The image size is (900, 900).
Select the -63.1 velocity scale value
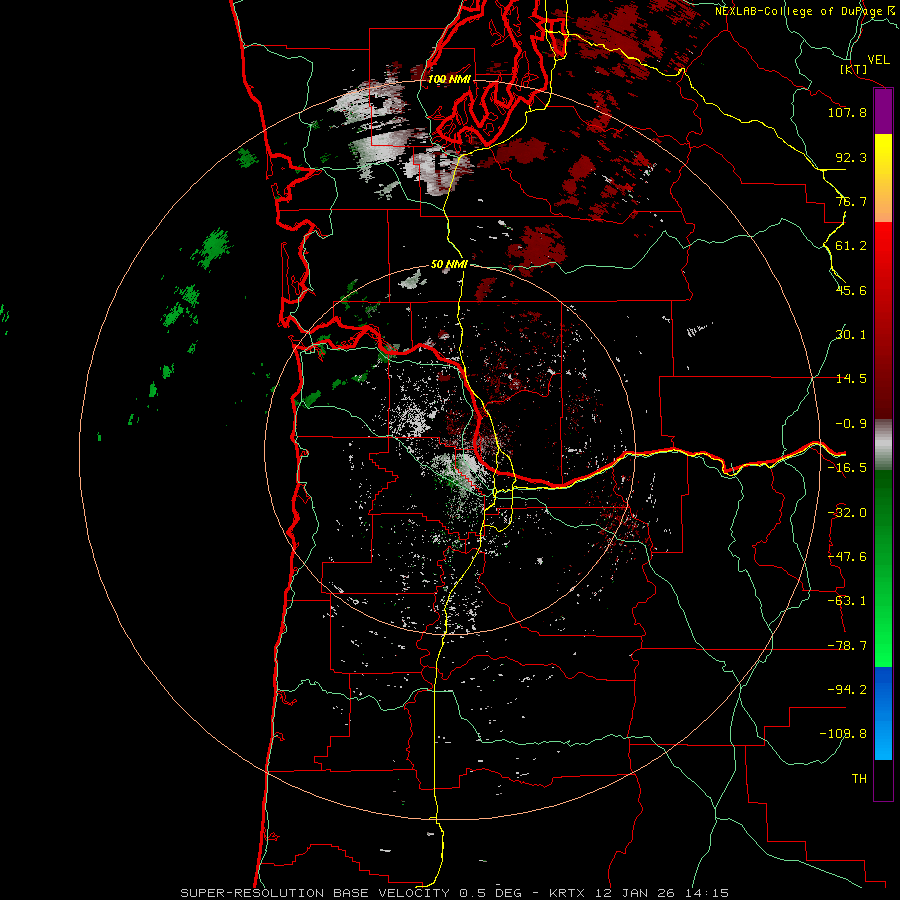(x=847, y=601)
